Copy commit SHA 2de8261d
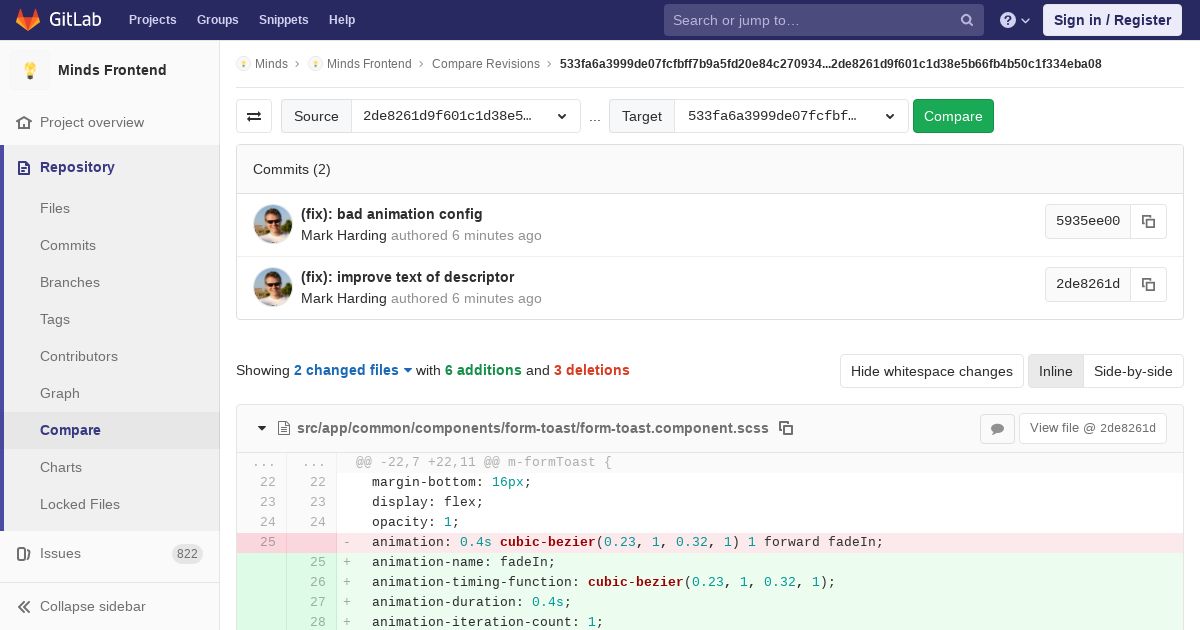This screenshot has height=630, width=1200. [1148, 285]
